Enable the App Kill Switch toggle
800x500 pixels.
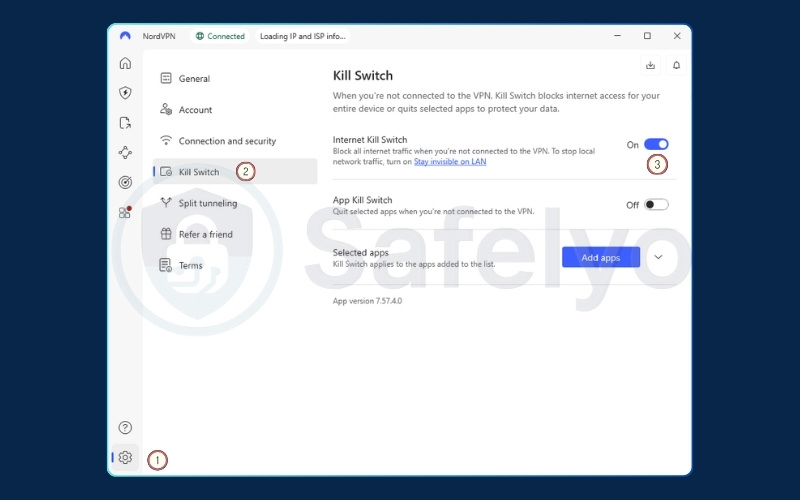tap(656, 205)
